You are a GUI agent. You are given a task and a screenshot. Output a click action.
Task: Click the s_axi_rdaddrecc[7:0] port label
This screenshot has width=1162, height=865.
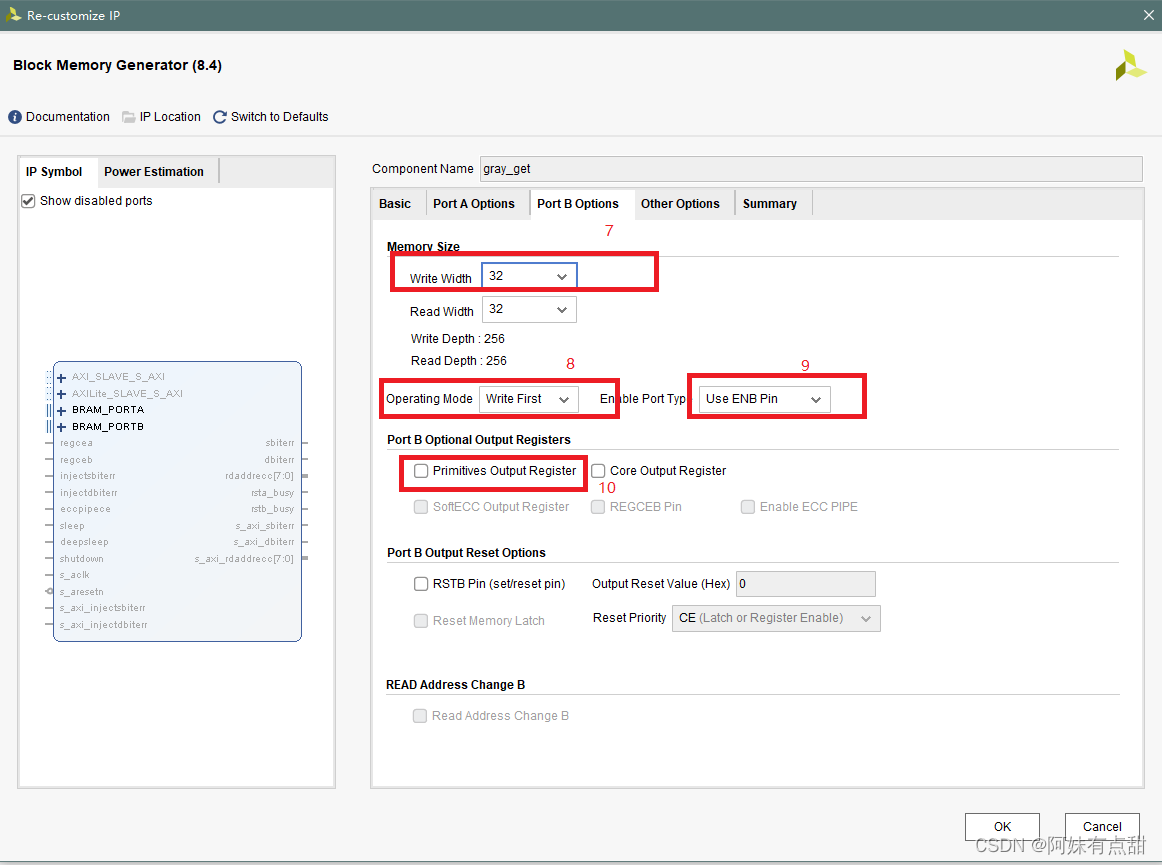pos(244,559)
